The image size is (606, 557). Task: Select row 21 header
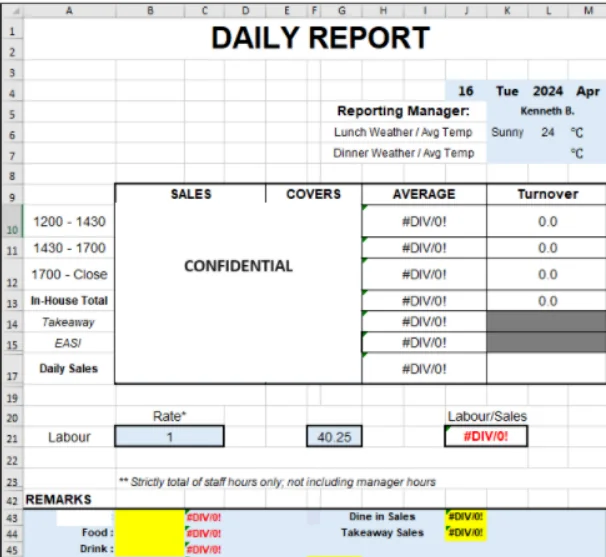coord(12,438)
